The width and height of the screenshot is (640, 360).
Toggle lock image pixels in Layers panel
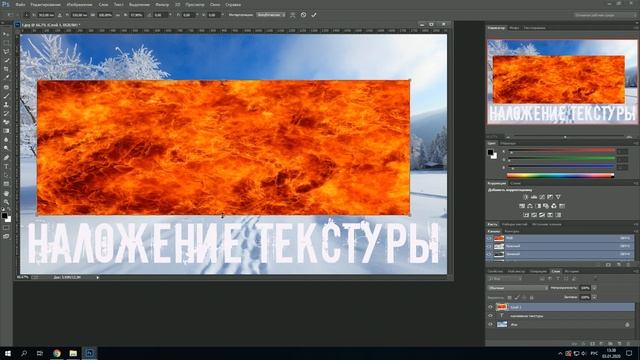(517, 298)
